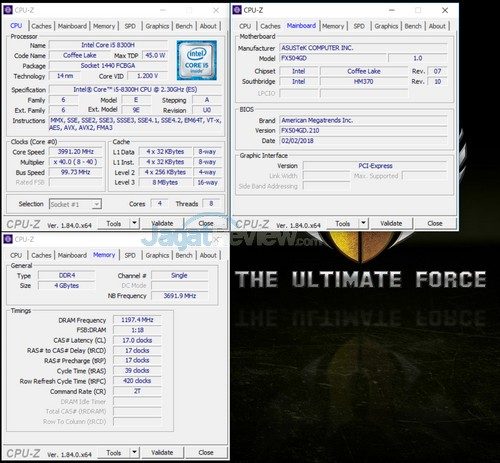The width and height of the screenshot is (500, 463).
Task: Click the Command Rate value 2T
Action: [x=137, y=391]
